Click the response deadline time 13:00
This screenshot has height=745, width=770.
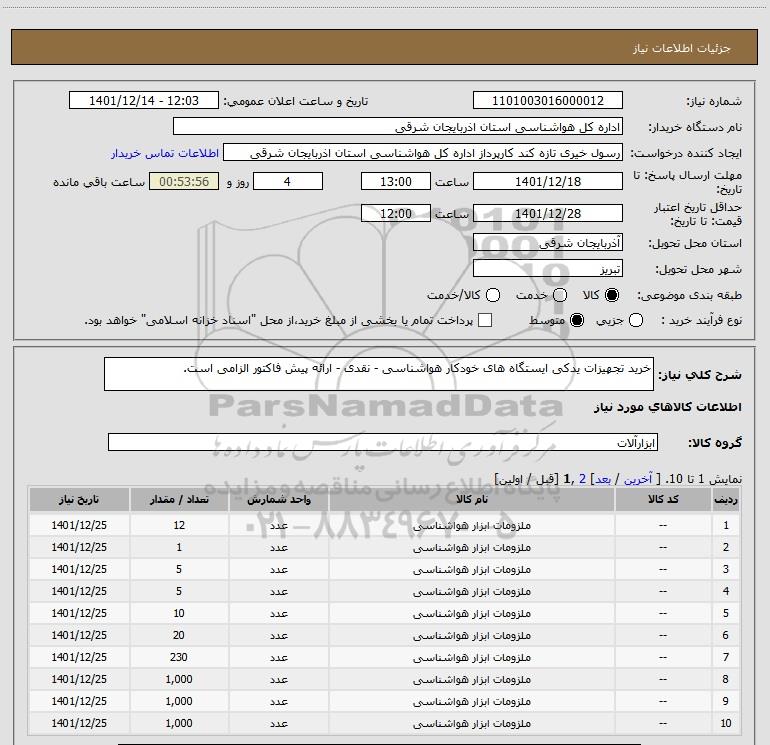pyautogui.click(x=396, y=181)
